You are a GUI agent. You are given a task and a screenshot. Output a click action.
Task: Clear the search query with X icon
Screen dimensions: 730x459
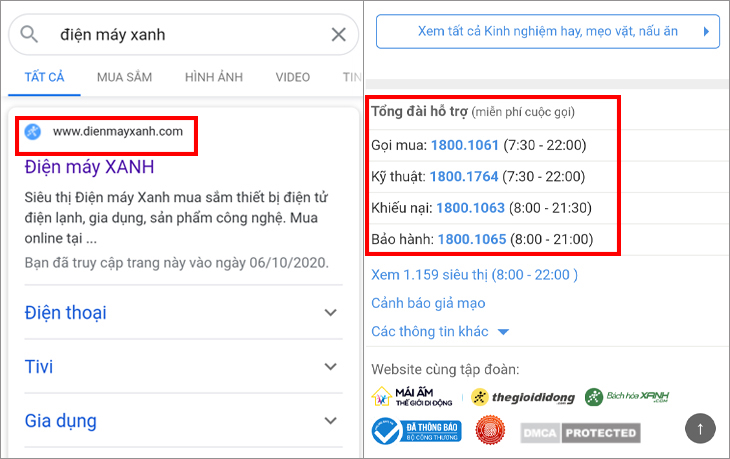[338, 34]
